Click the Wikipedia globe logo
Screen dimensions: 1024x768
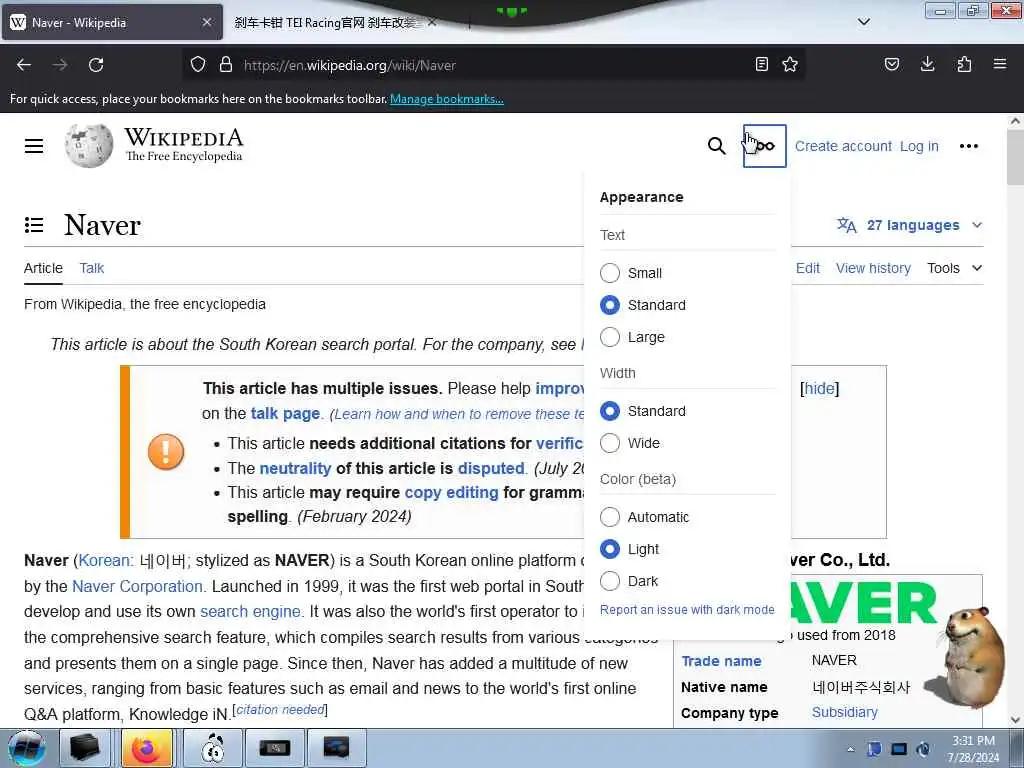pos(89,146)
